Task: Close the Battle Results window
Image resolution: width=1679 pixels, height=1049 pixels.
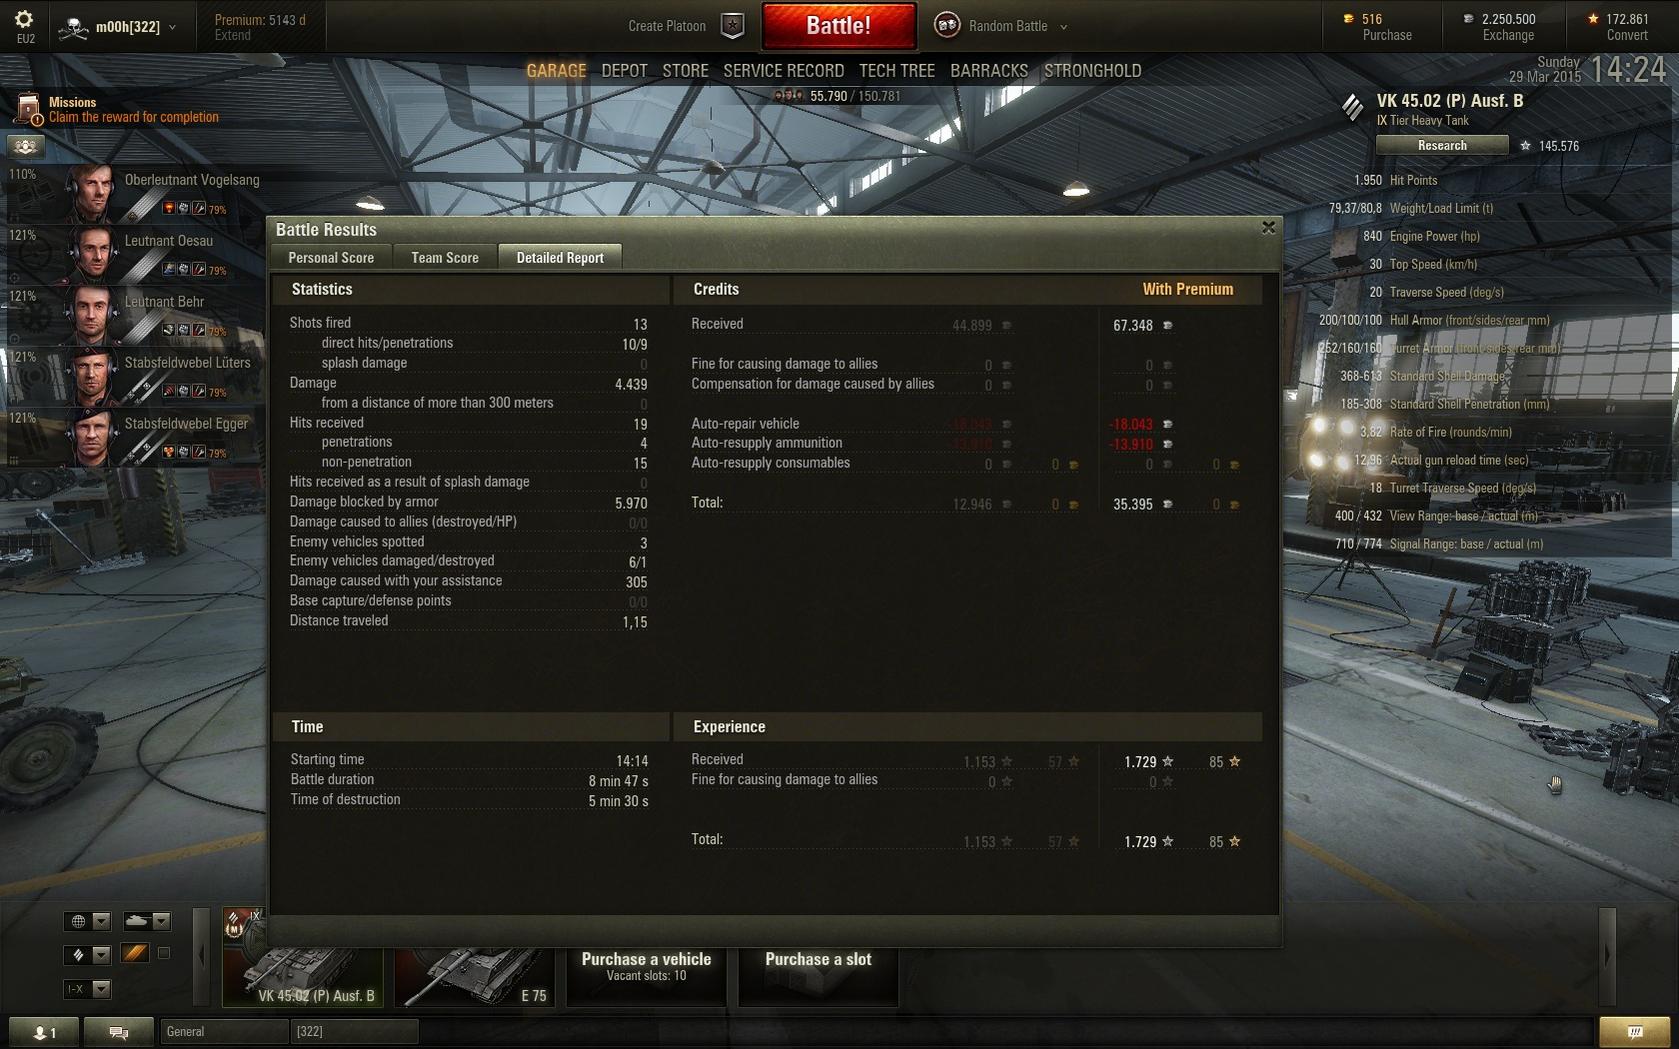Action: point(1269,228)
